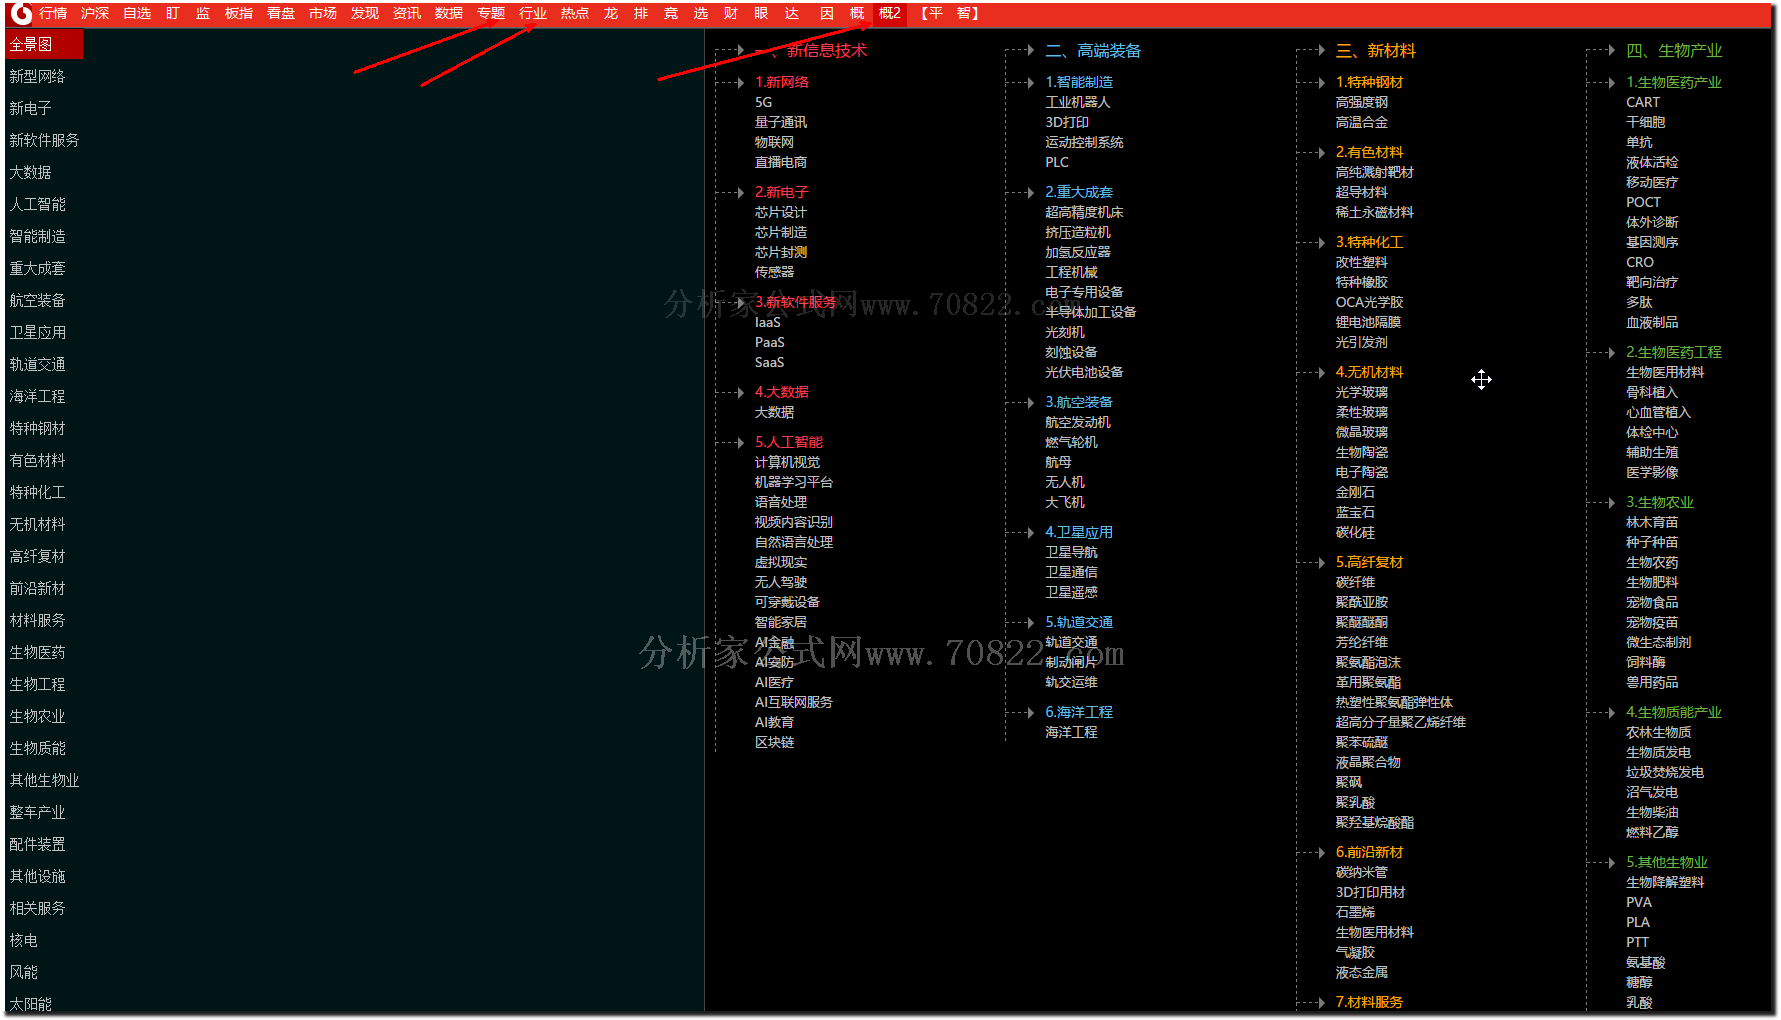The width and height of the screenshot is (1781, 1020).
Task: Select the 基因测序 entry
Action: tap(1652, 242)
